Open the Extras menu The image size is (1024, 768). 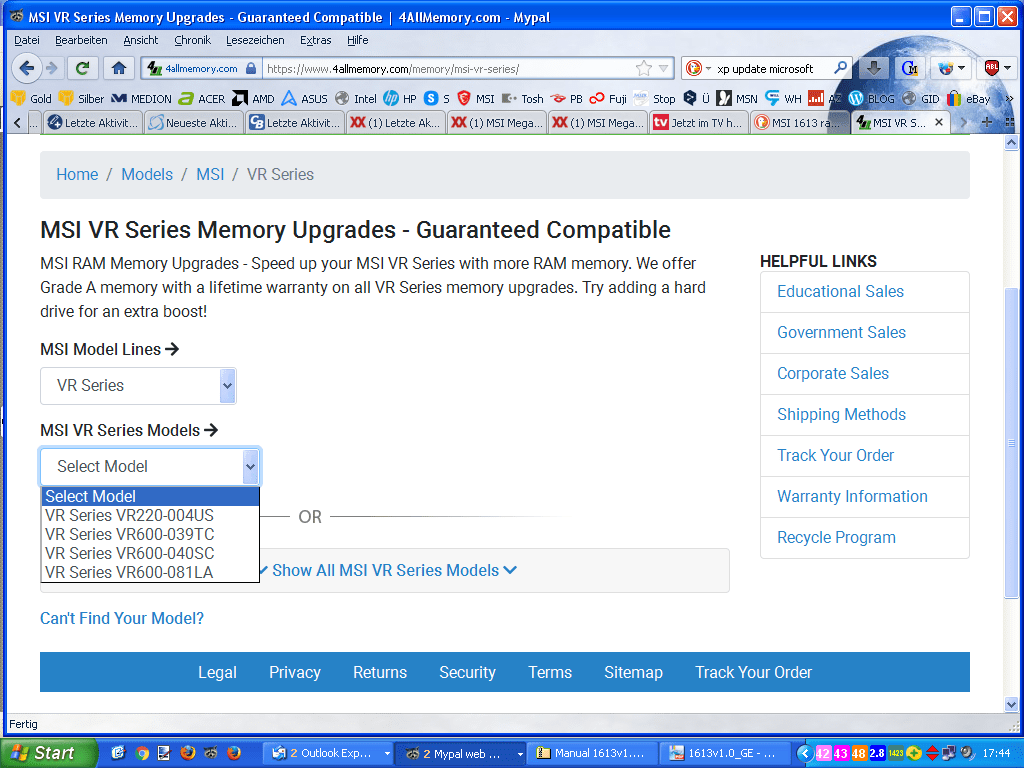click(x=315, y=40)
